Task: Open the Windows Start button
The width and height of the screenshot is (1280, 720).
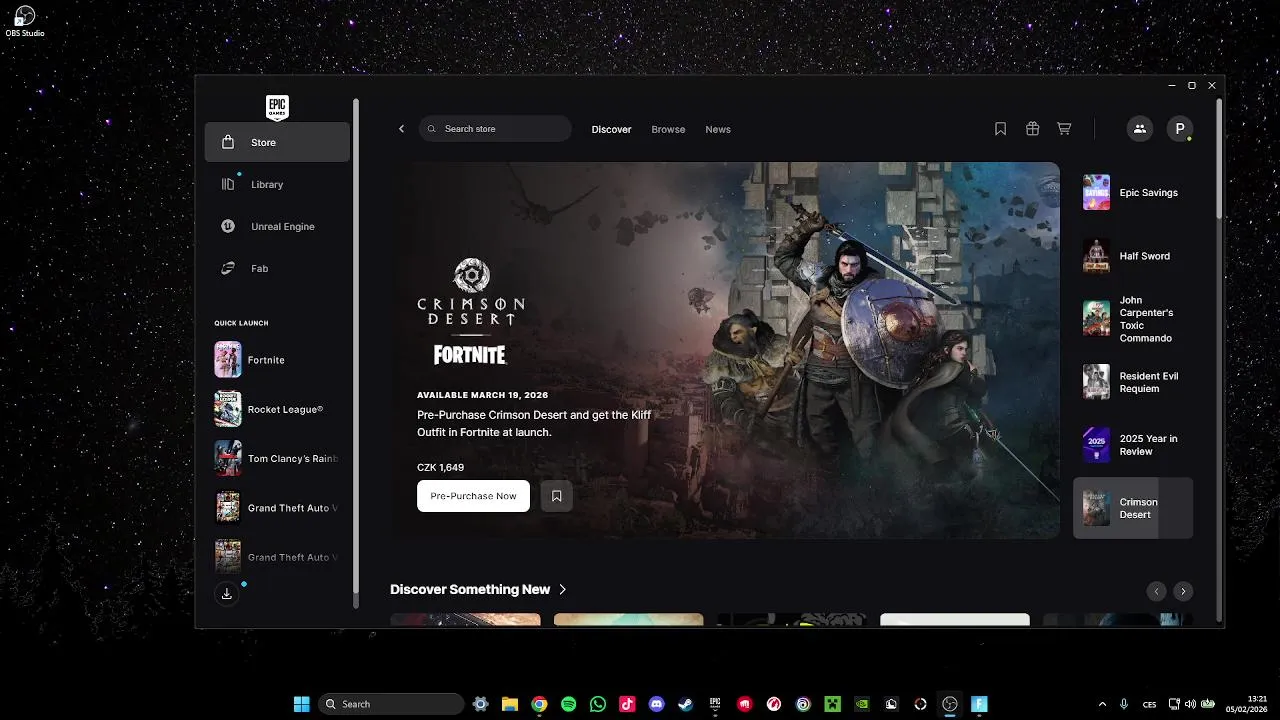Action: (x=301, y=704)
